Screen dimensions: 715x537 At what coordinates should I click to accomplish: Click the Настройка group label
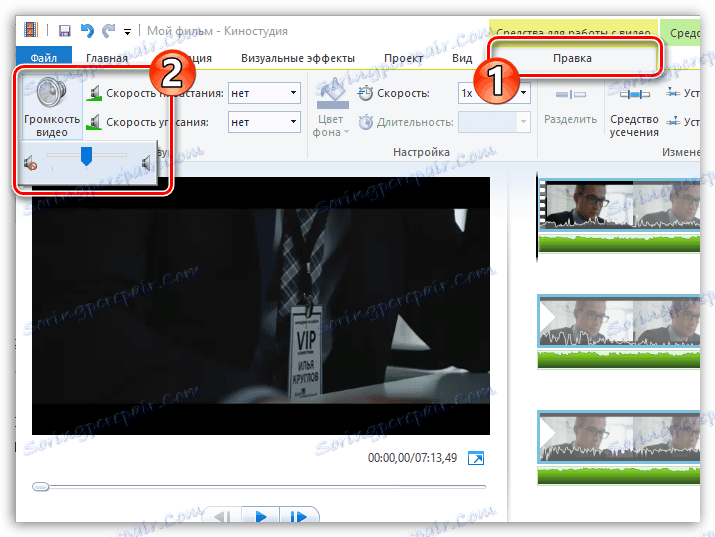point(421,152)
